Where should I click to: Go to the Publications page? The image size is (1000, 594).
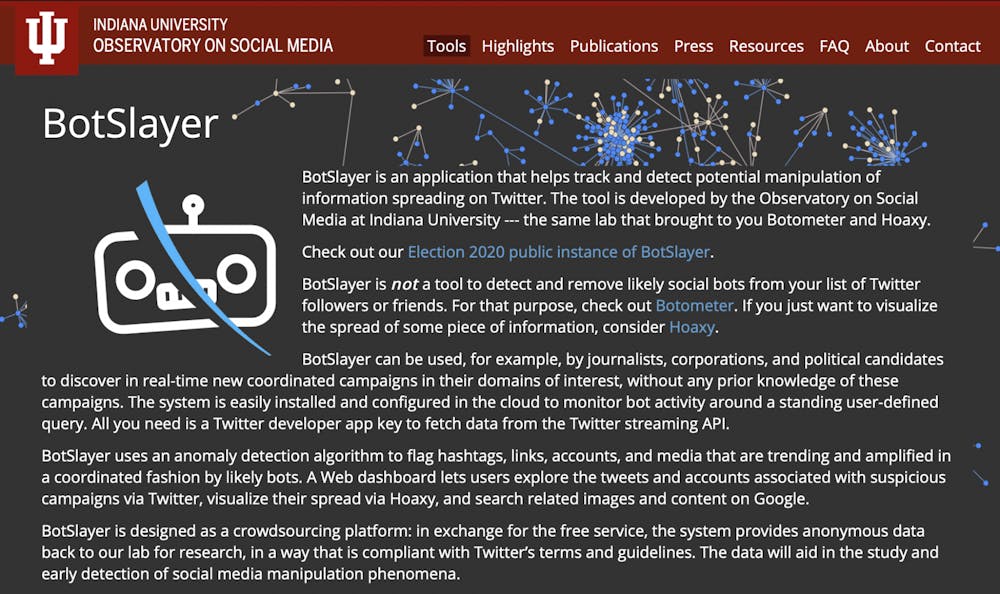click(x=614, y=46)
